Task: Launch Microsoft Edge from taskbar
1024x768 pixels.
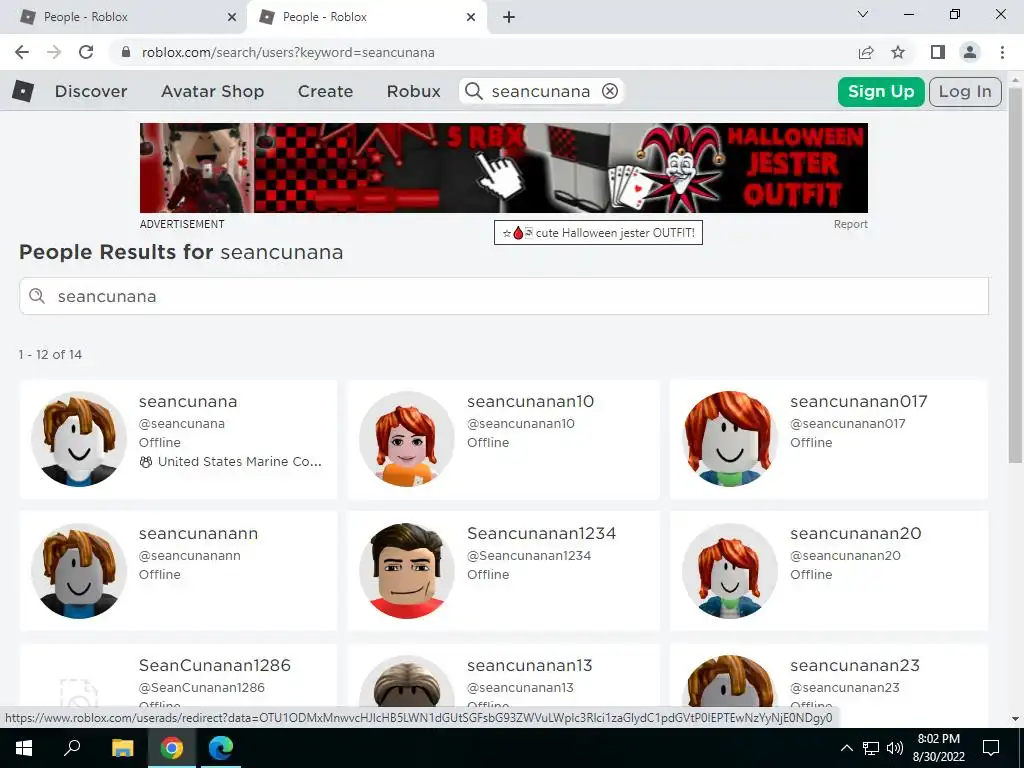Action: (x=221, y=748)
